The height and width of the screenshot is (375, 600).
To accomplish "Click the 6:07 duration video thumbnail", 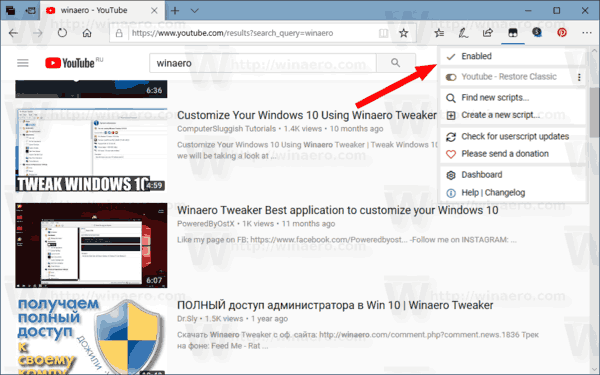I will [x=91, y=245].
